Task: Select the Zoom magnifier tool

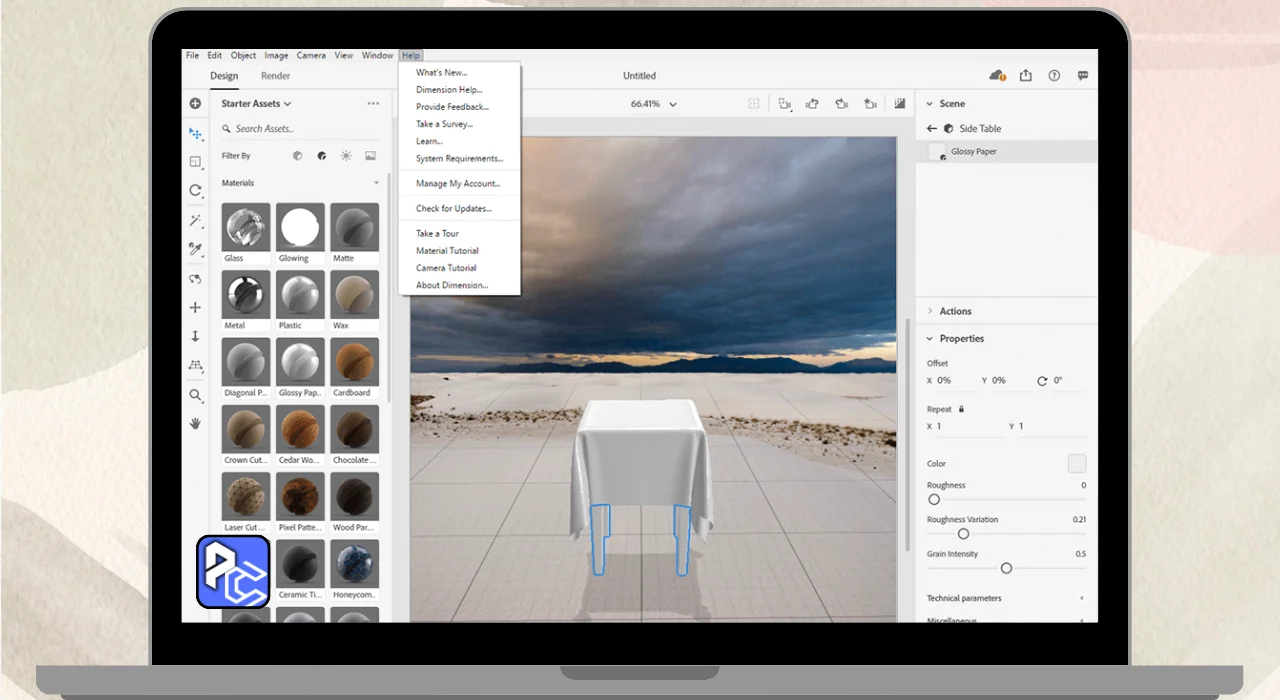Action: pos(195,395)
